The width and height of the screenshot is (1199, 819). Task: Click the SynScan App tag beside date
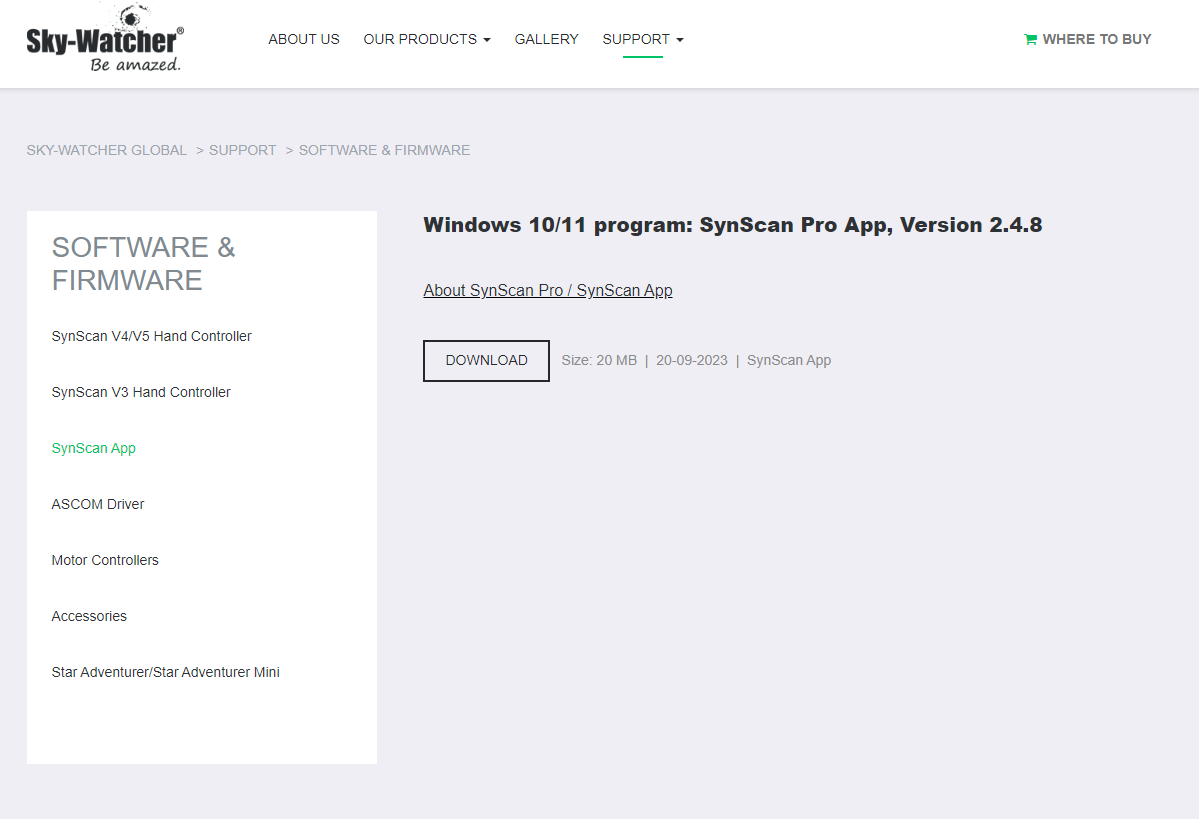tap(788, 360)
